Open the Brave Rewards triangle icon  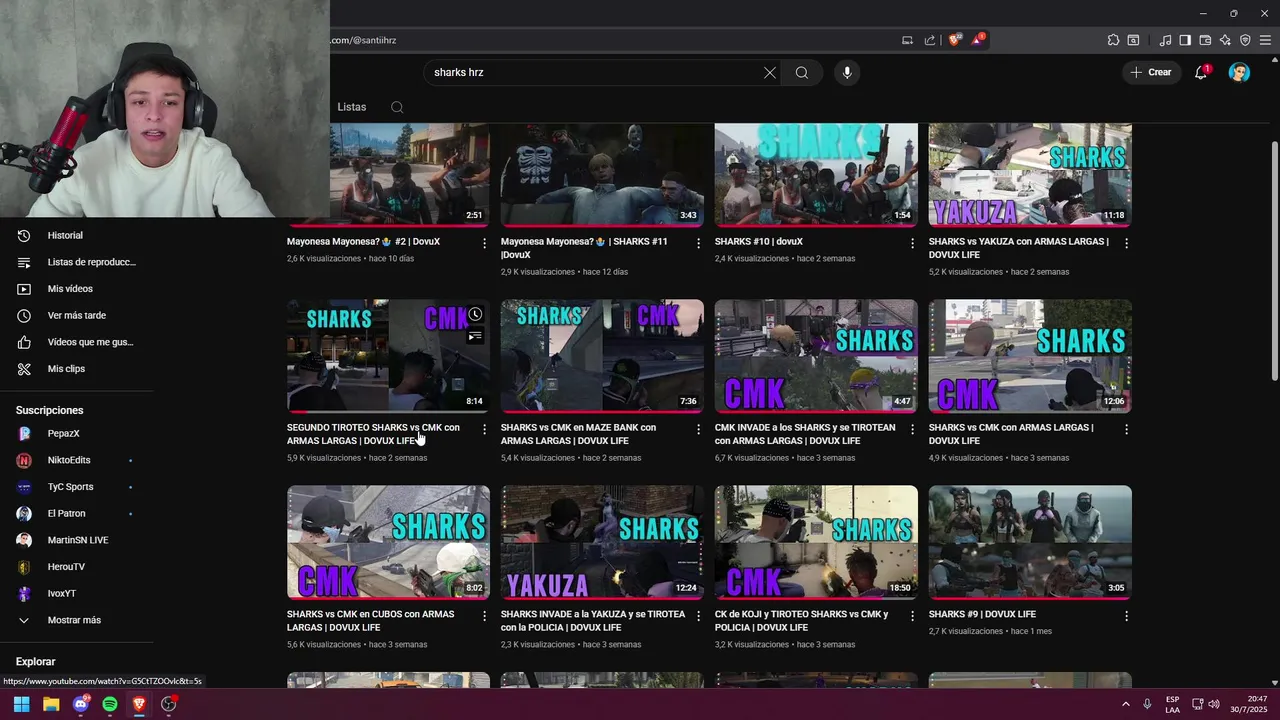pos(978,40)
